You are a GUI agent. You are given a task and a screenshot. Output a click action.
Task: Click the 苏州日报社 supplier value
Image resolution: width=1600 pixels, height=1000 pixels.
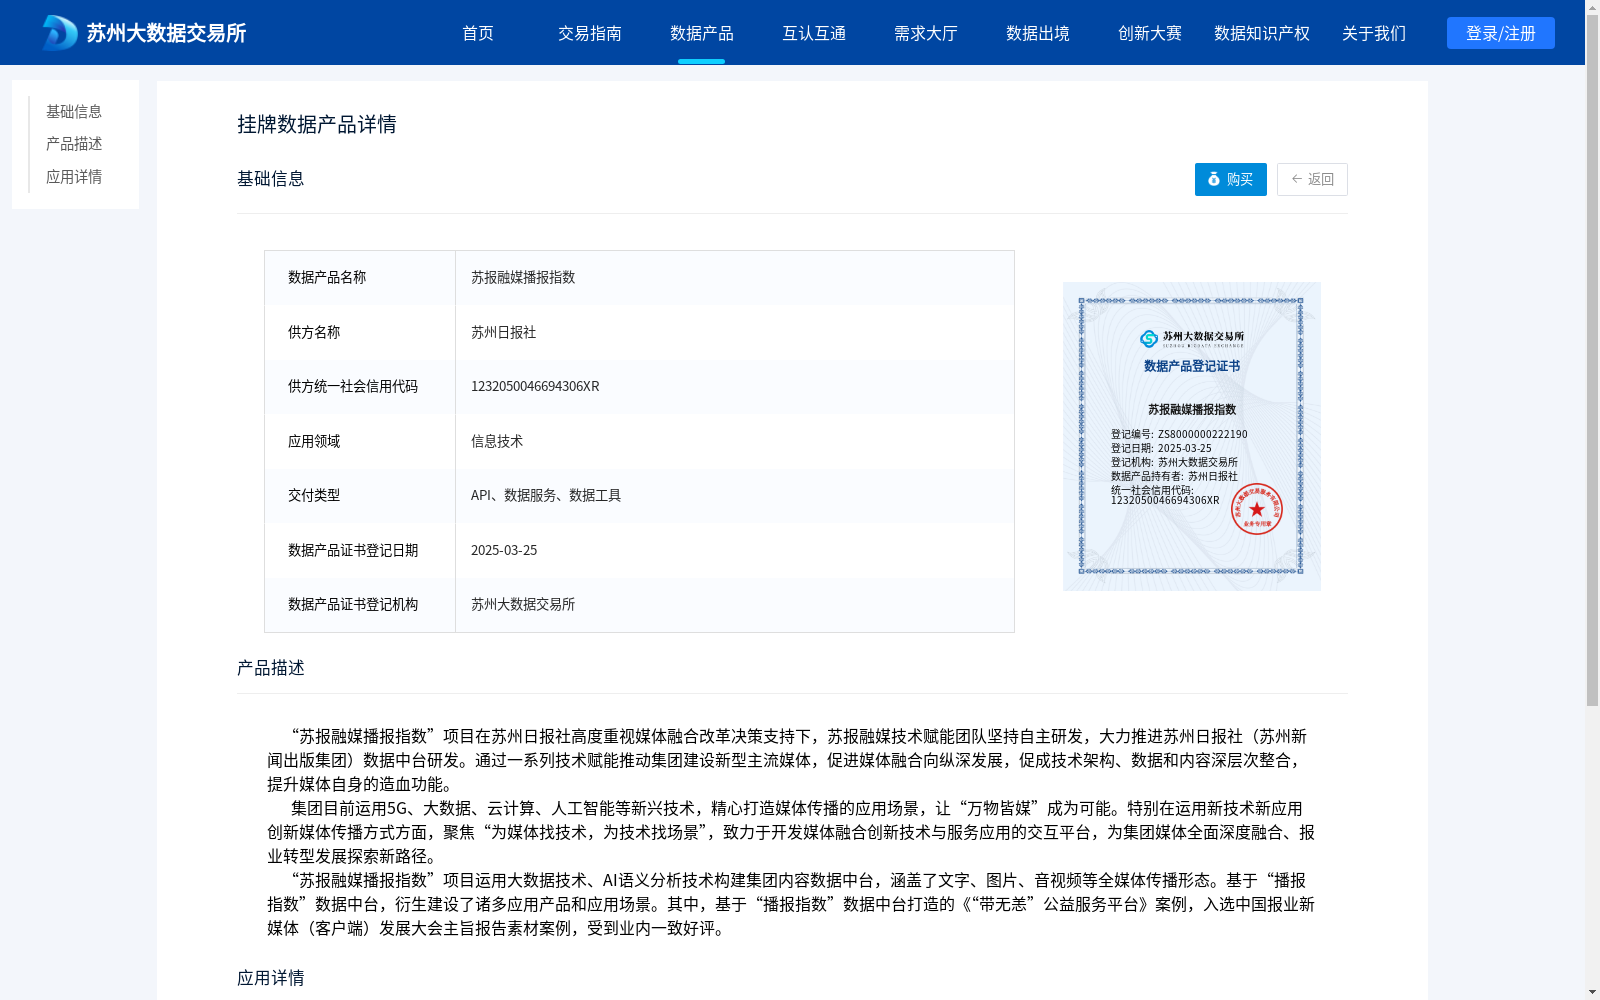(504, 332)
